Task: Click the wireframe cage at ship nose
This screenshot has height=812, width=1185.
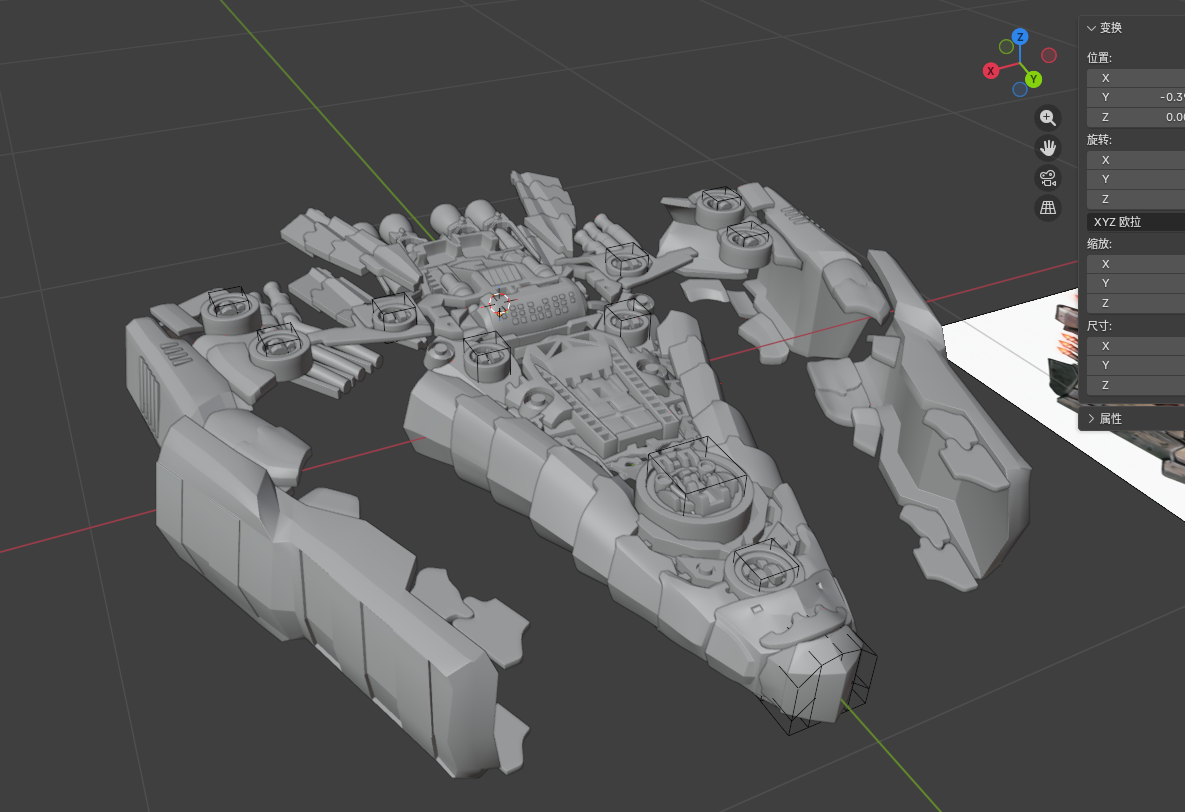Action: click(x=820, y=685)
